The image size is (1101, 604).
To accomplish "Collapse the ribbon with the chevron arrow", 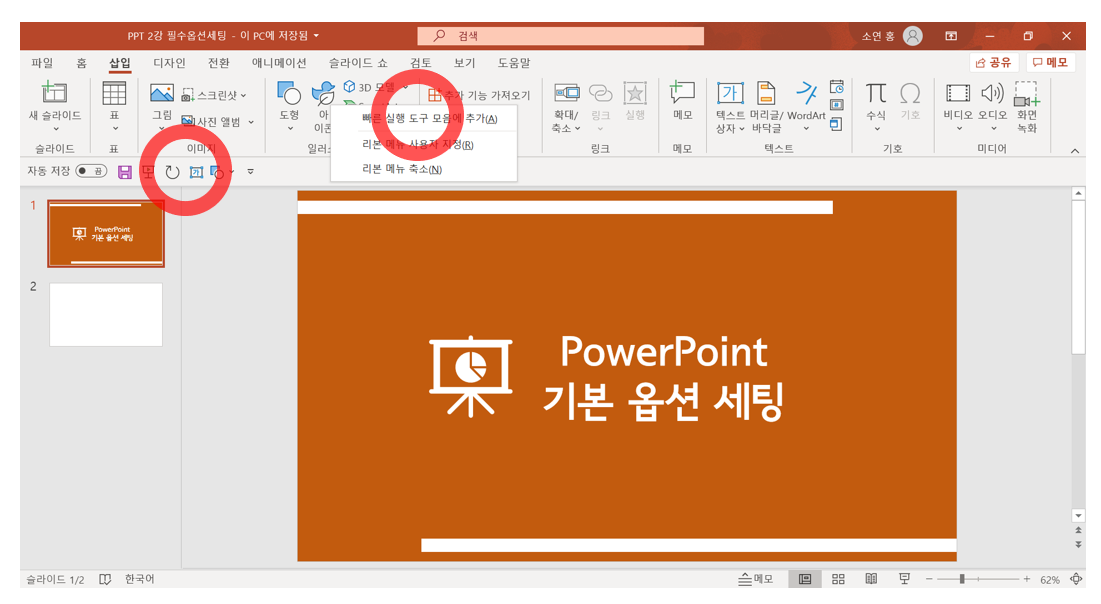I will point(1074,150).
